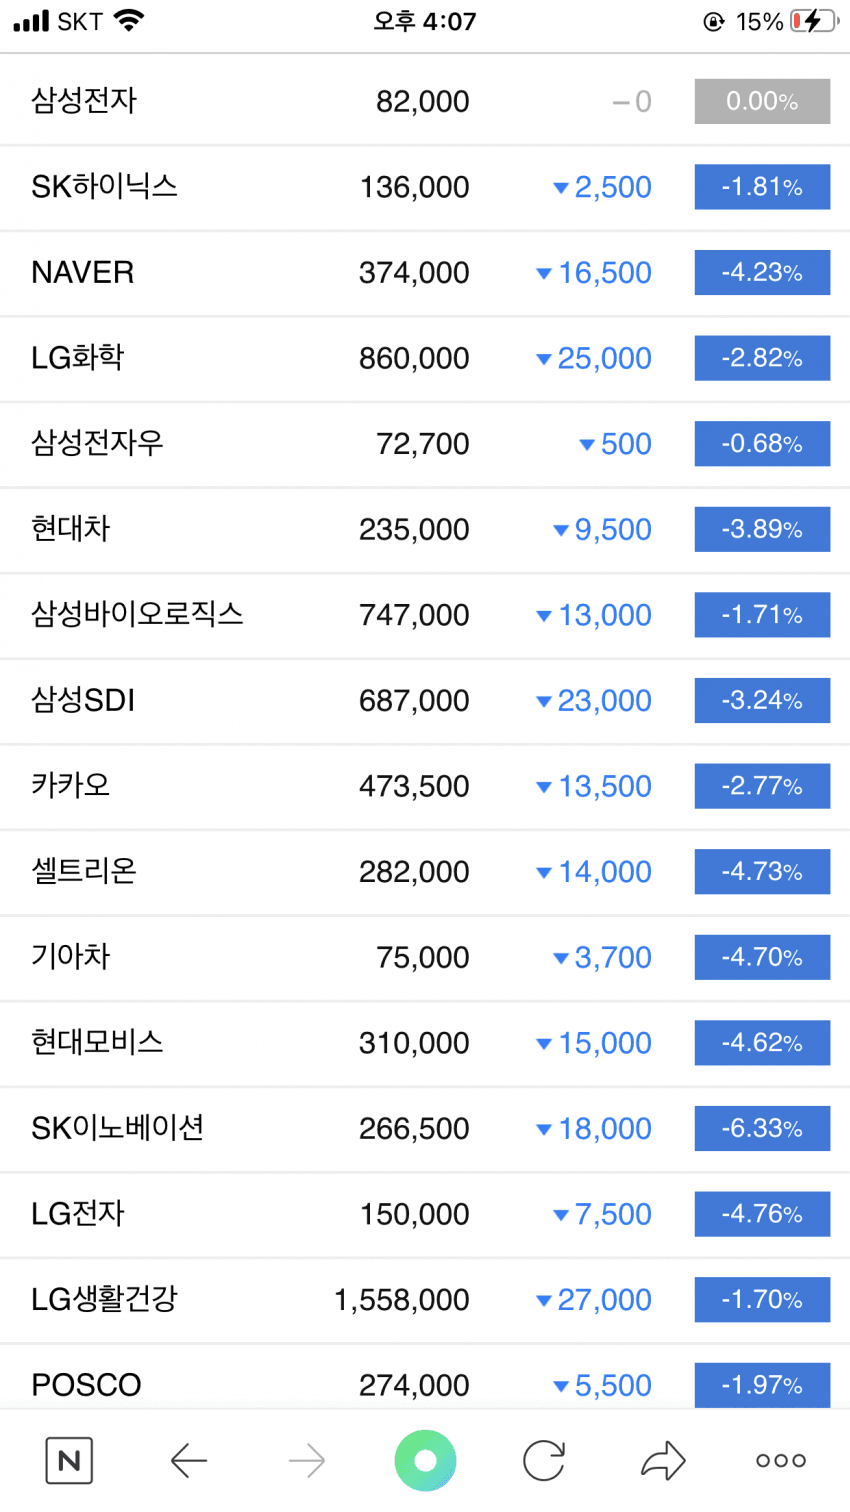Viewport: 850px width, 1512px height.
Task: Go back with the left arrow icon
Action: pos(188,1461)
